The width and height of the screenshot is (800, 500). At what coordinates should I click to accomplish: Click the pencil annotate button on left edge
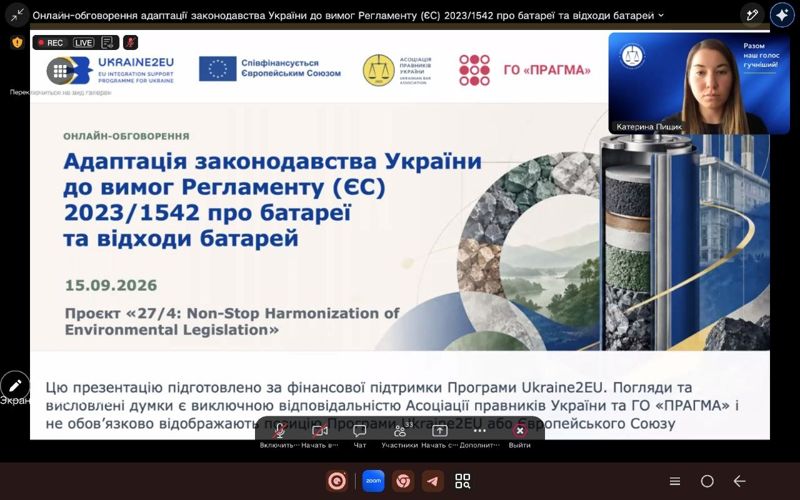[x=15, y=385]
